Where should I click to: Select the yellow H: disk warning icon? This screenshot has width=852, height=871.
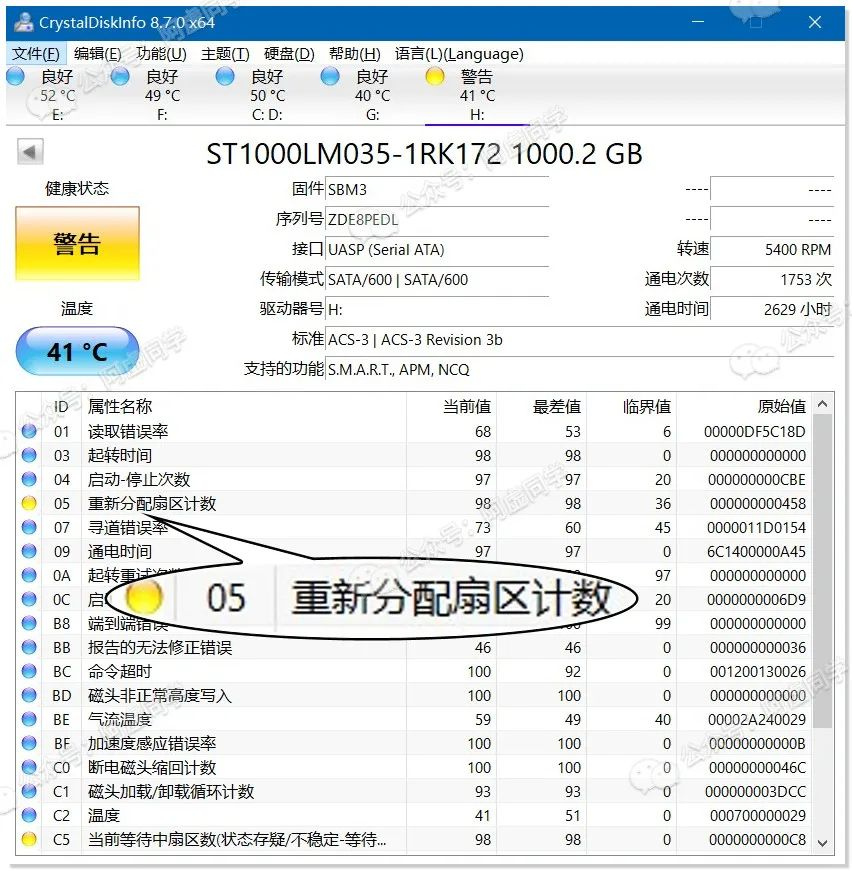[x=435, y=76]
